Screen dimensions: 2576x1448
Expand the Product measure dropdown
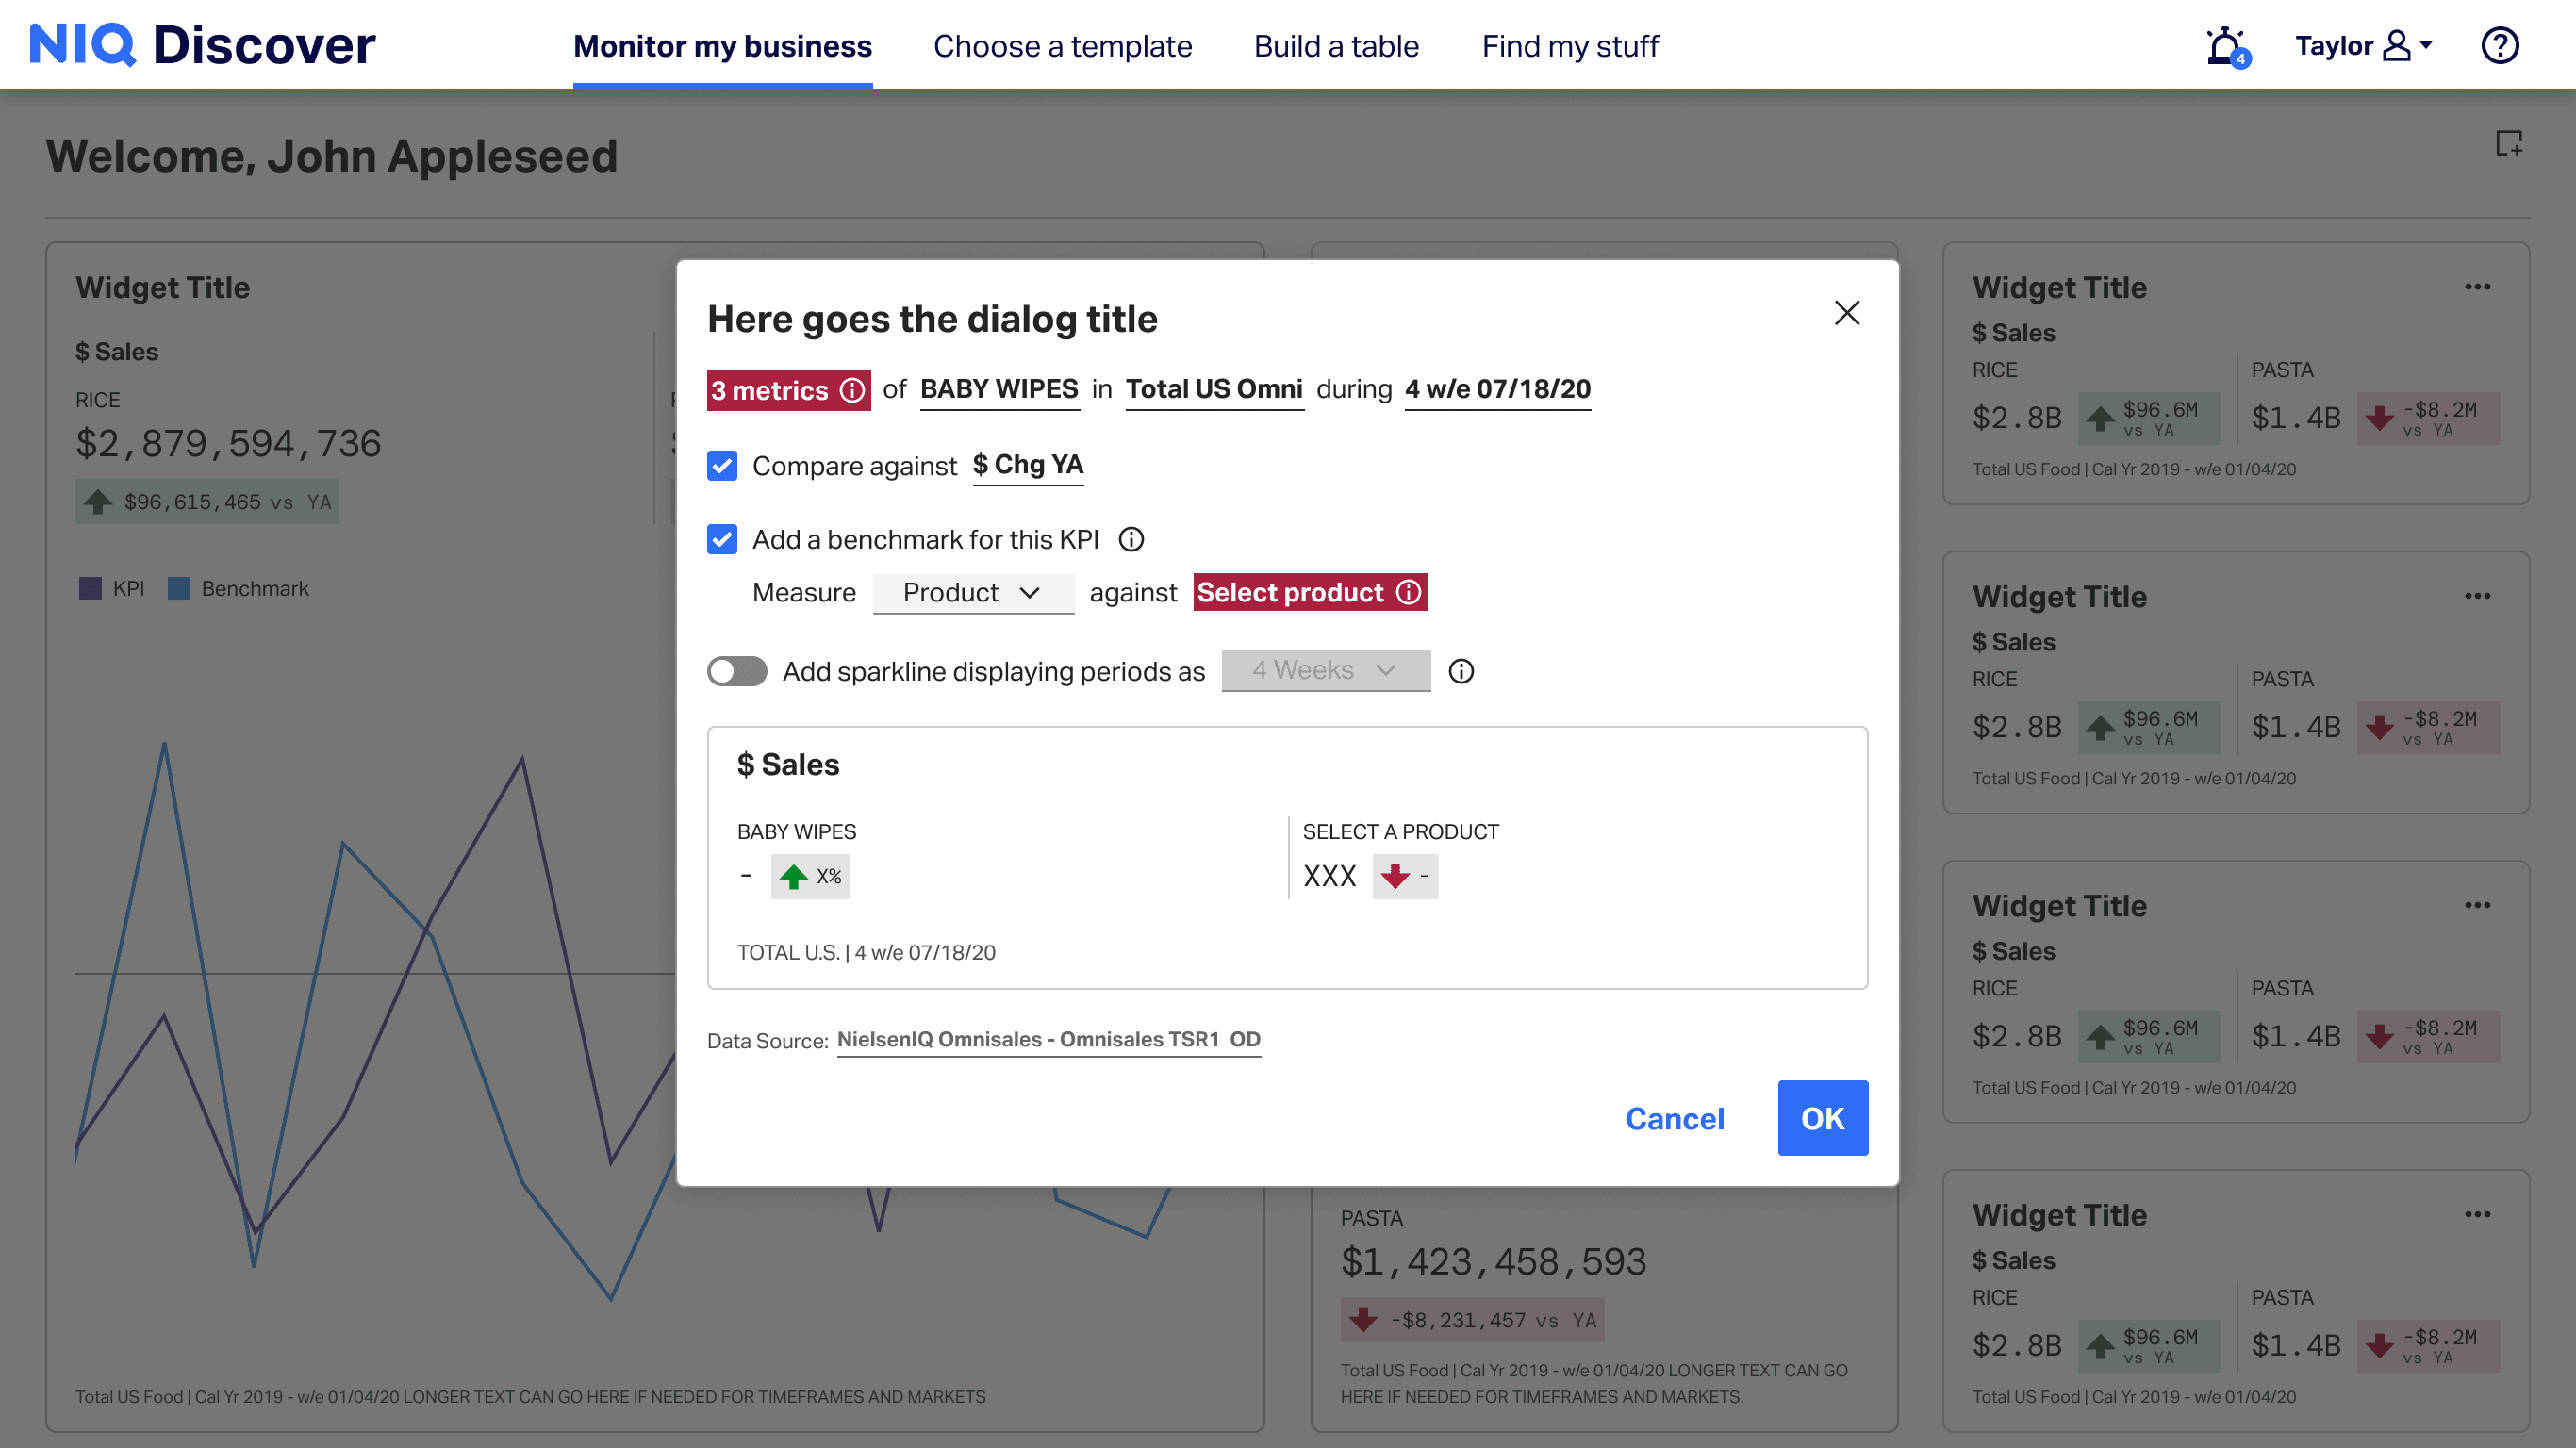click(972, 593)
